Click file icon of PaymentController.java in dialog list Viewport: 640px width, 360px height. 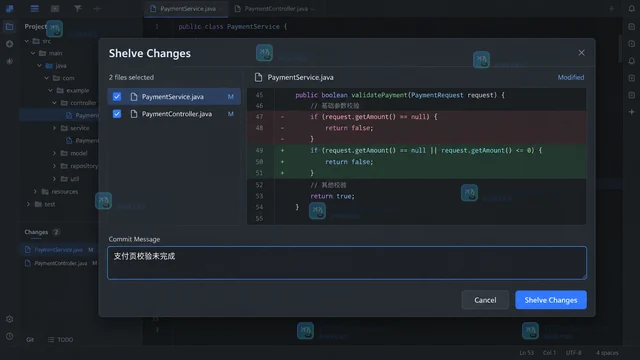click(133, 114)
